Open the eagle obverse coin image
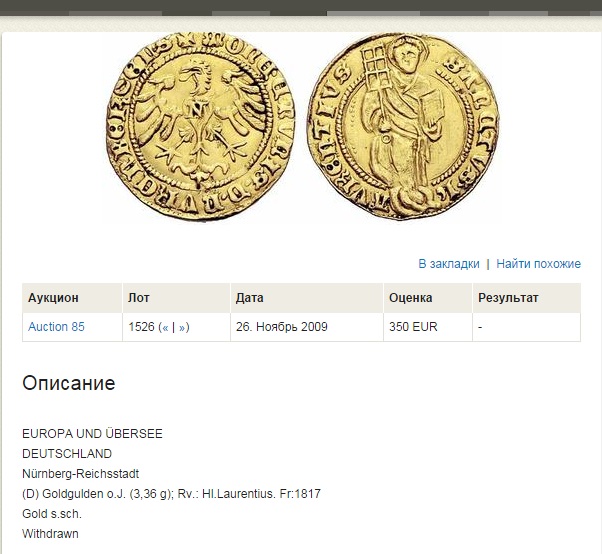 click(x=201, y=127)
